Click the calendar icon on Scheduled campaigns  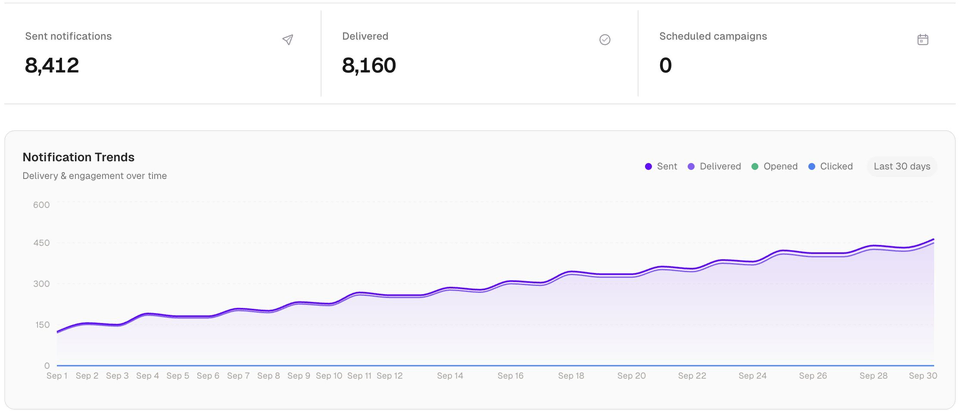tap(923, 40)
